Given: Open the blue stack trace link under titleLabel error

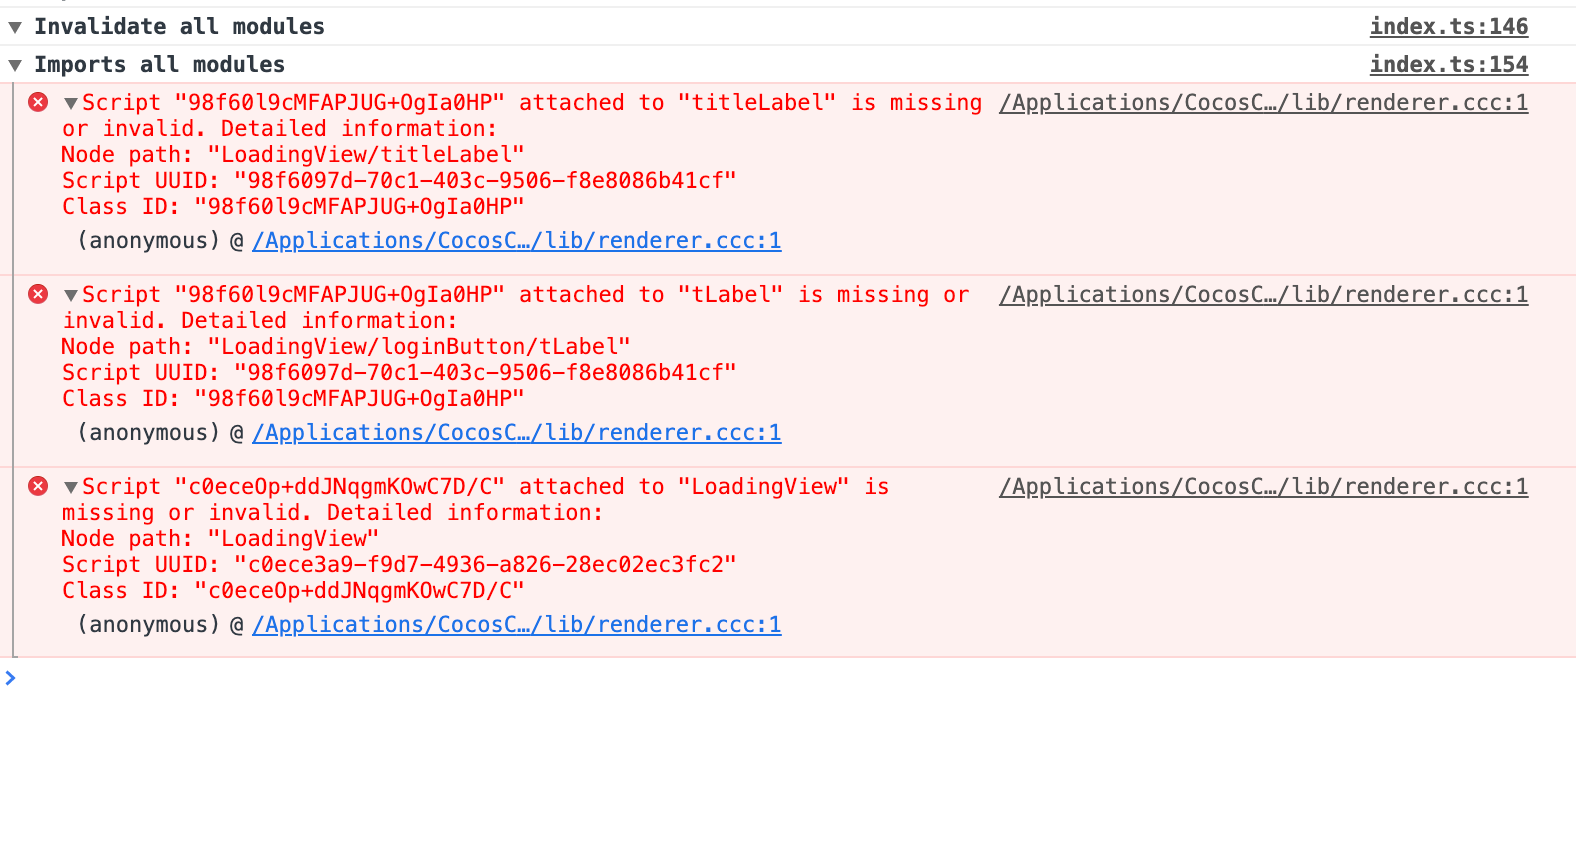Looking at the screenshot, I should [516, 241].
